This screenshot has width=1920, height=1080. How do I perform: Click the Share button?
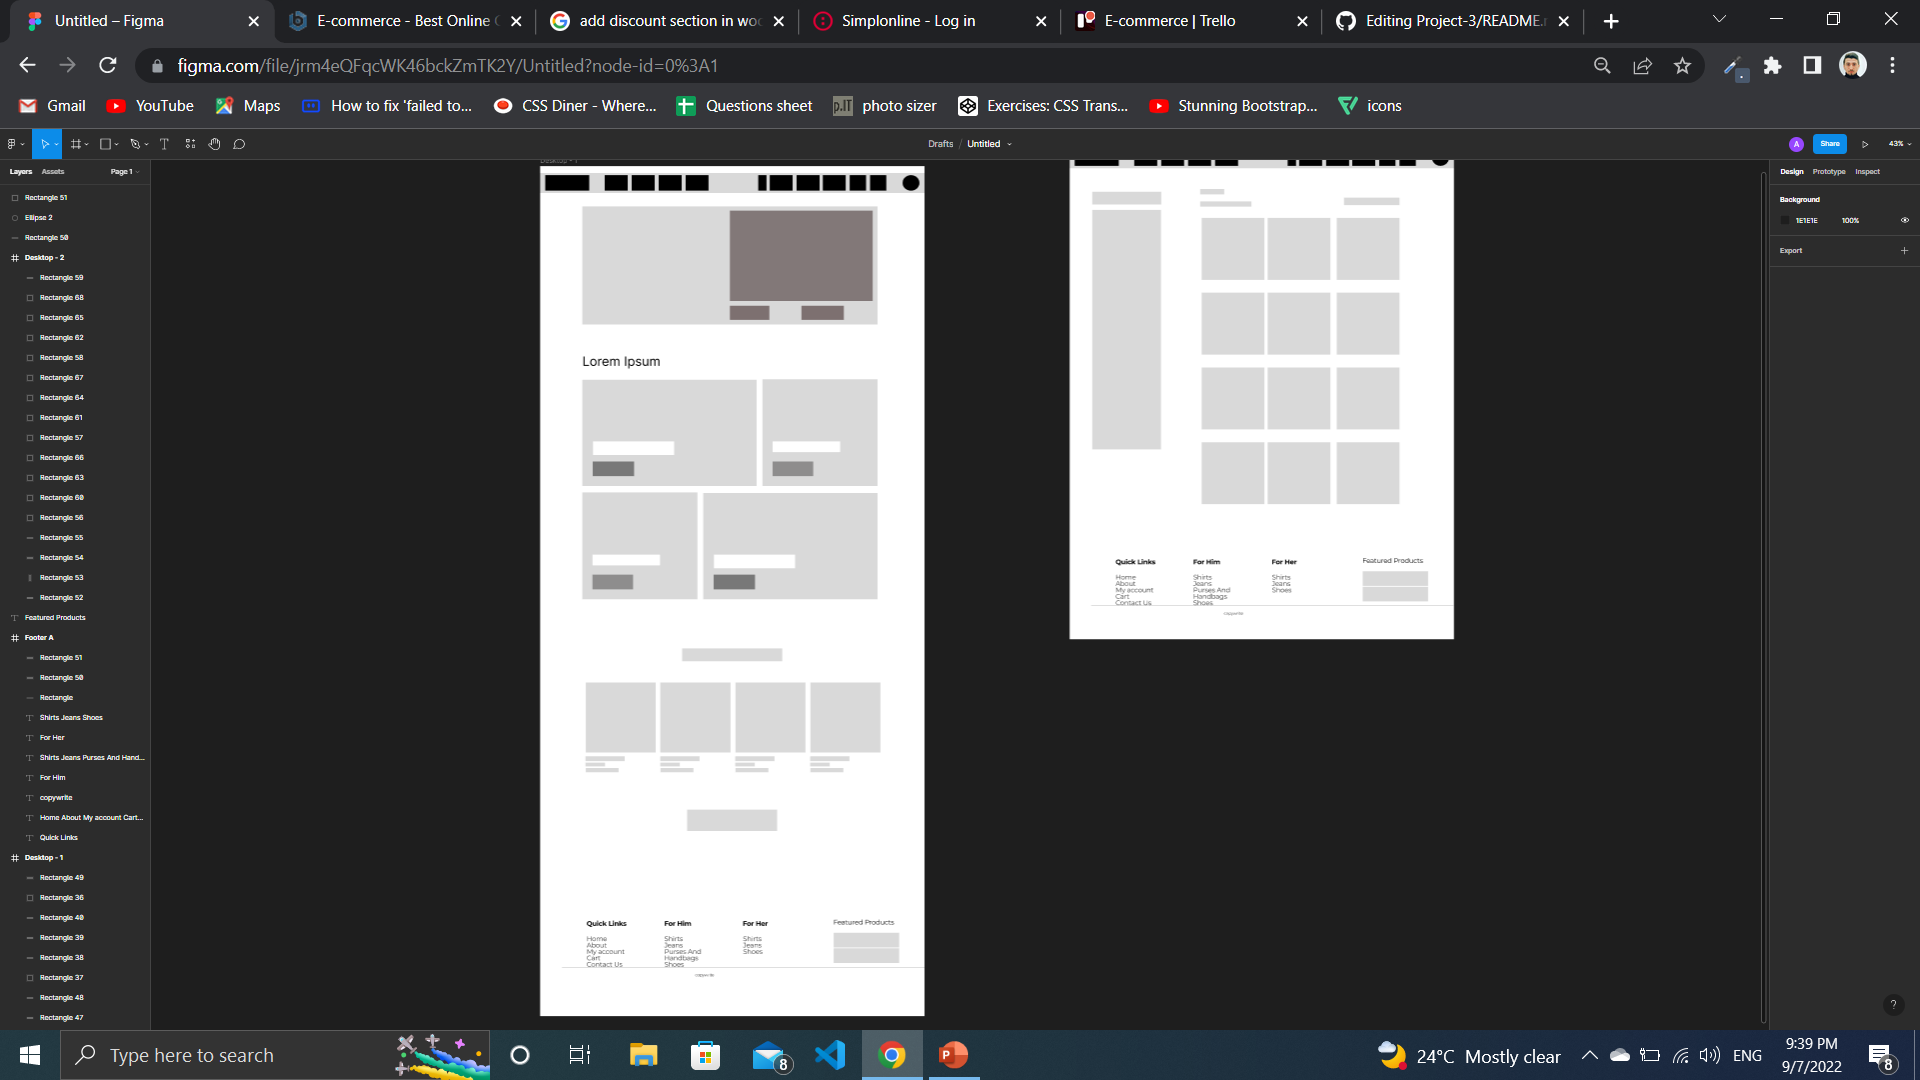(1830, 144)
